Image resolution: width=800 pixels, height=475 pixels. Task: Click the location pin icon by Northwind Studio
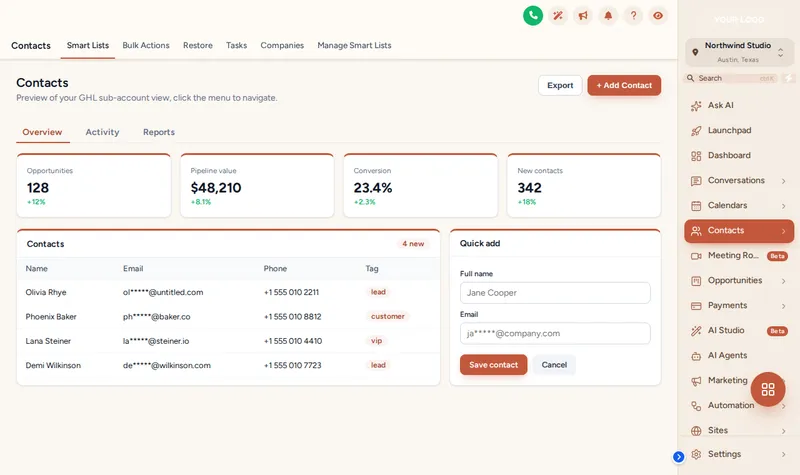tap(695, 52)
